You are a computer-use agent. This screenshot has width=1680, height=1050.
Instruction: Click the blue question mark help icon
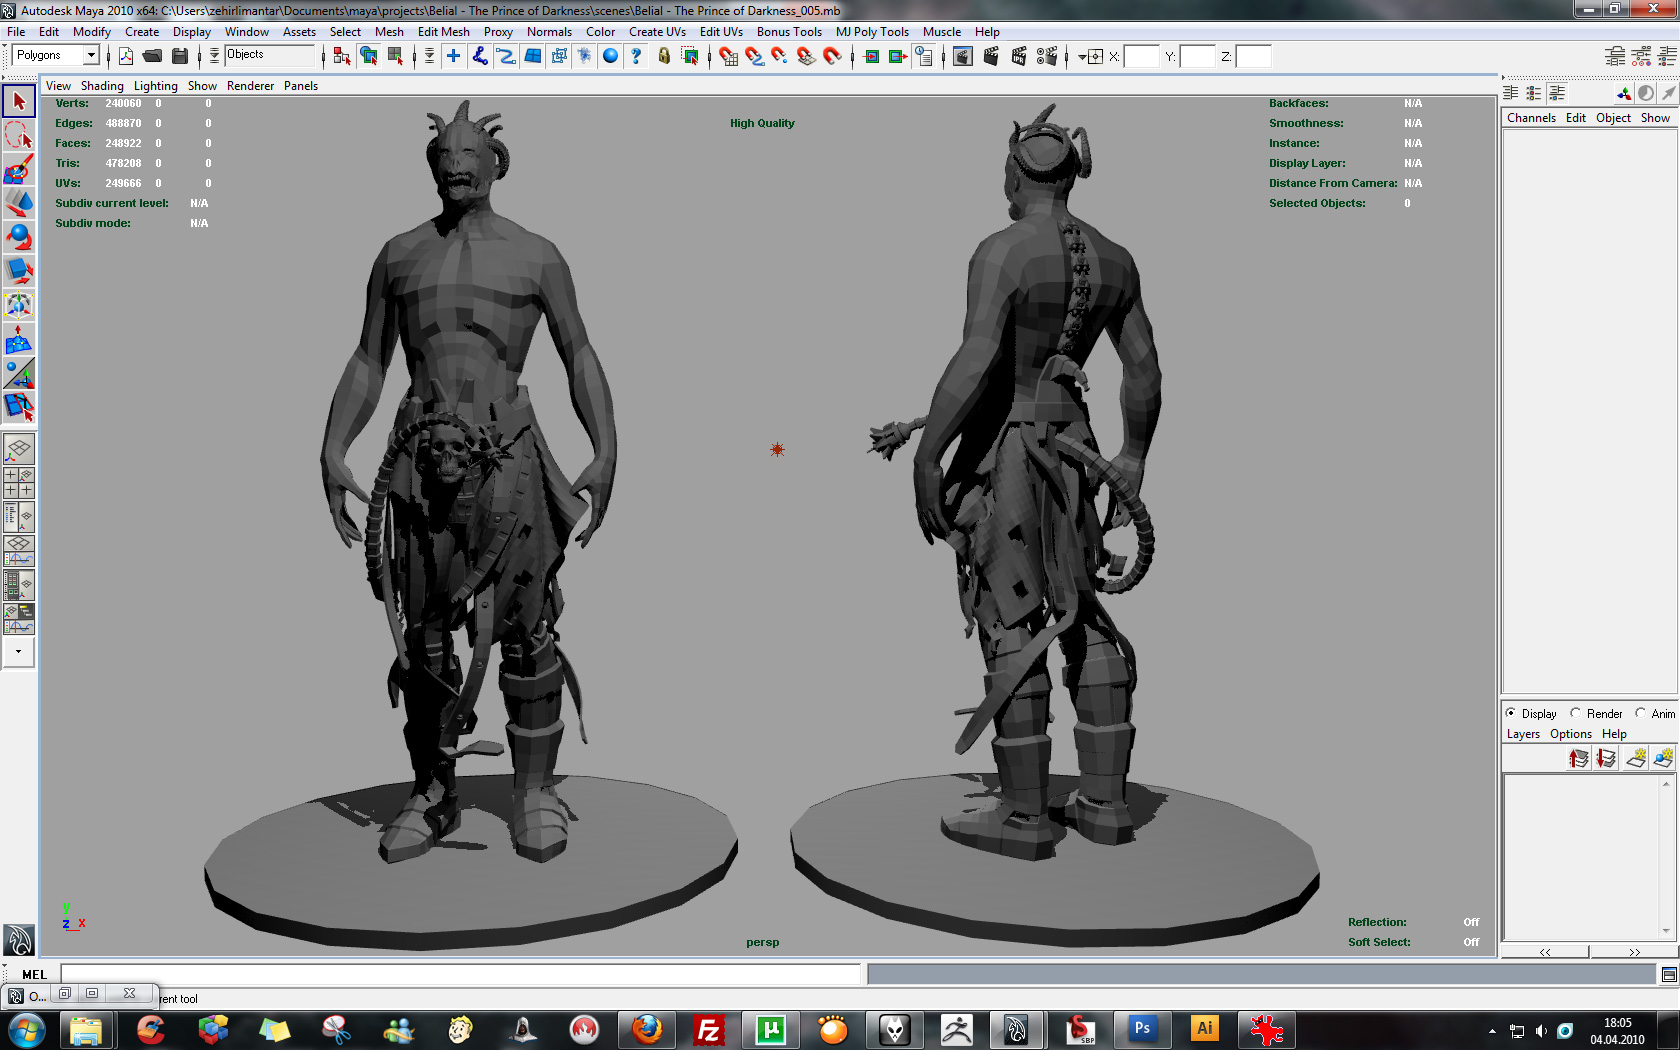tap(637, 56)
